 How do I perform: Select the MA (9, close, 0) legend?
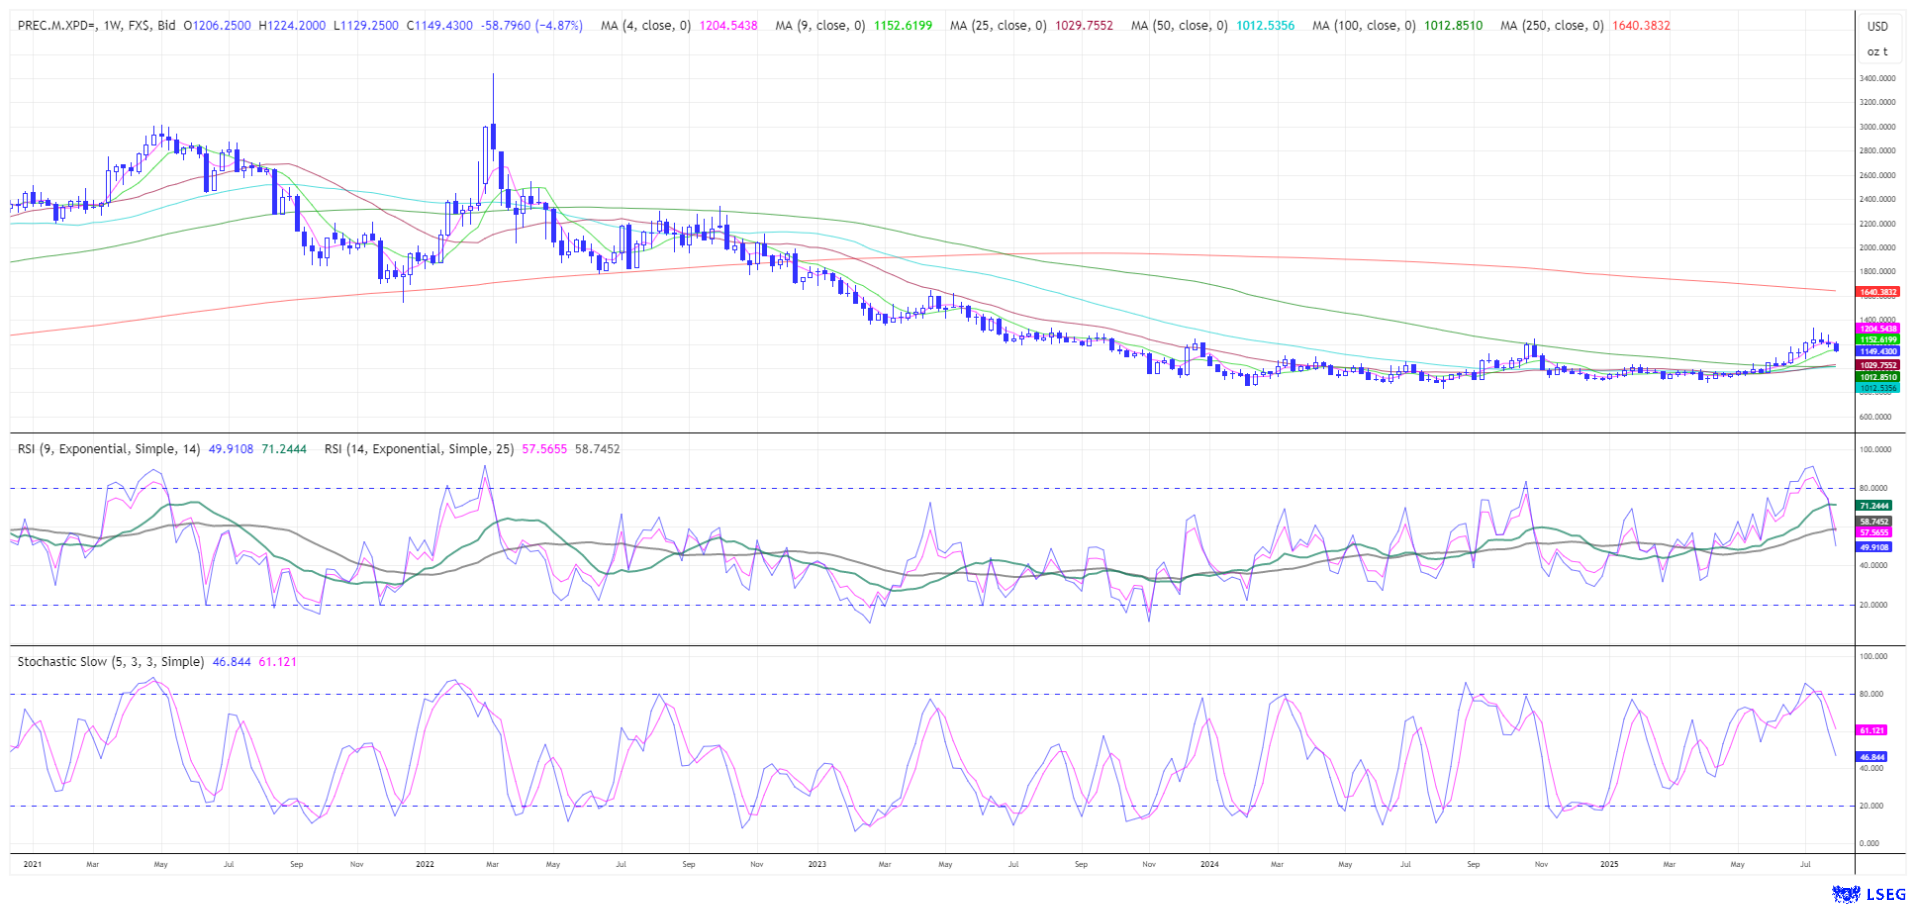(820, 25)
